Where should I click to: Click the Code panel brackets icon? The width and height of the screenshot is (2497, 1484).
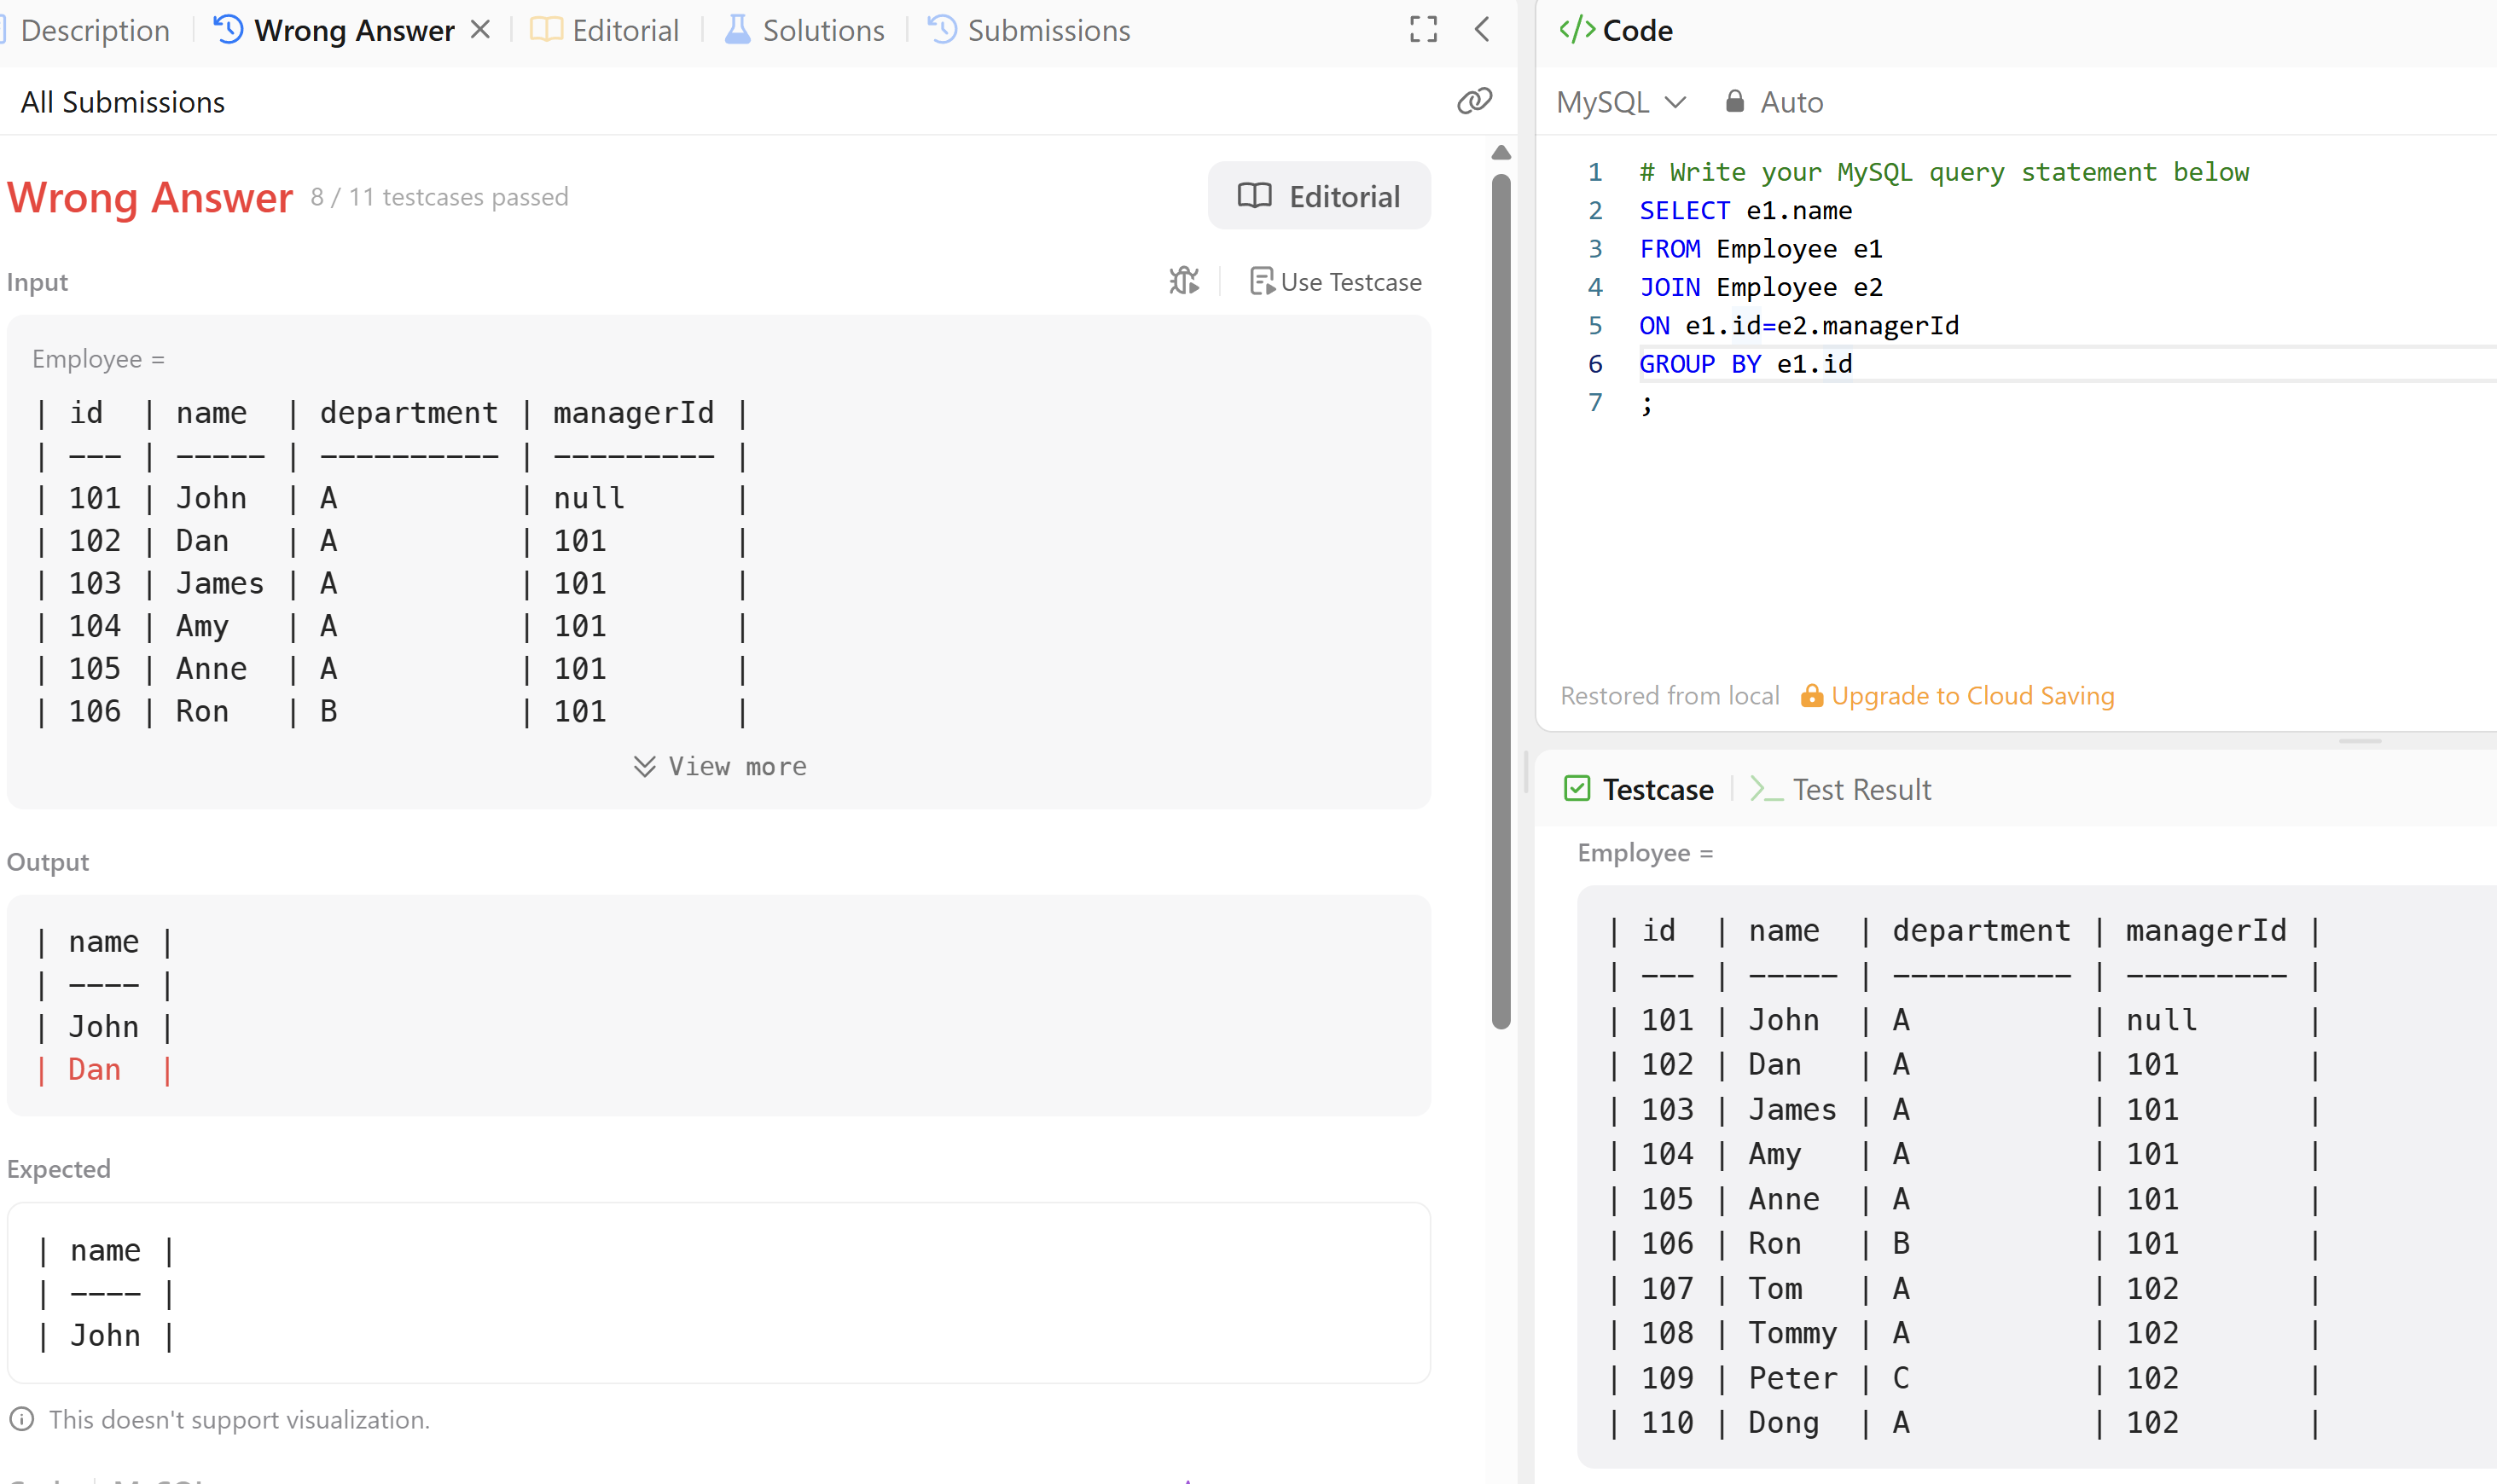click(x=1577, y=30)
